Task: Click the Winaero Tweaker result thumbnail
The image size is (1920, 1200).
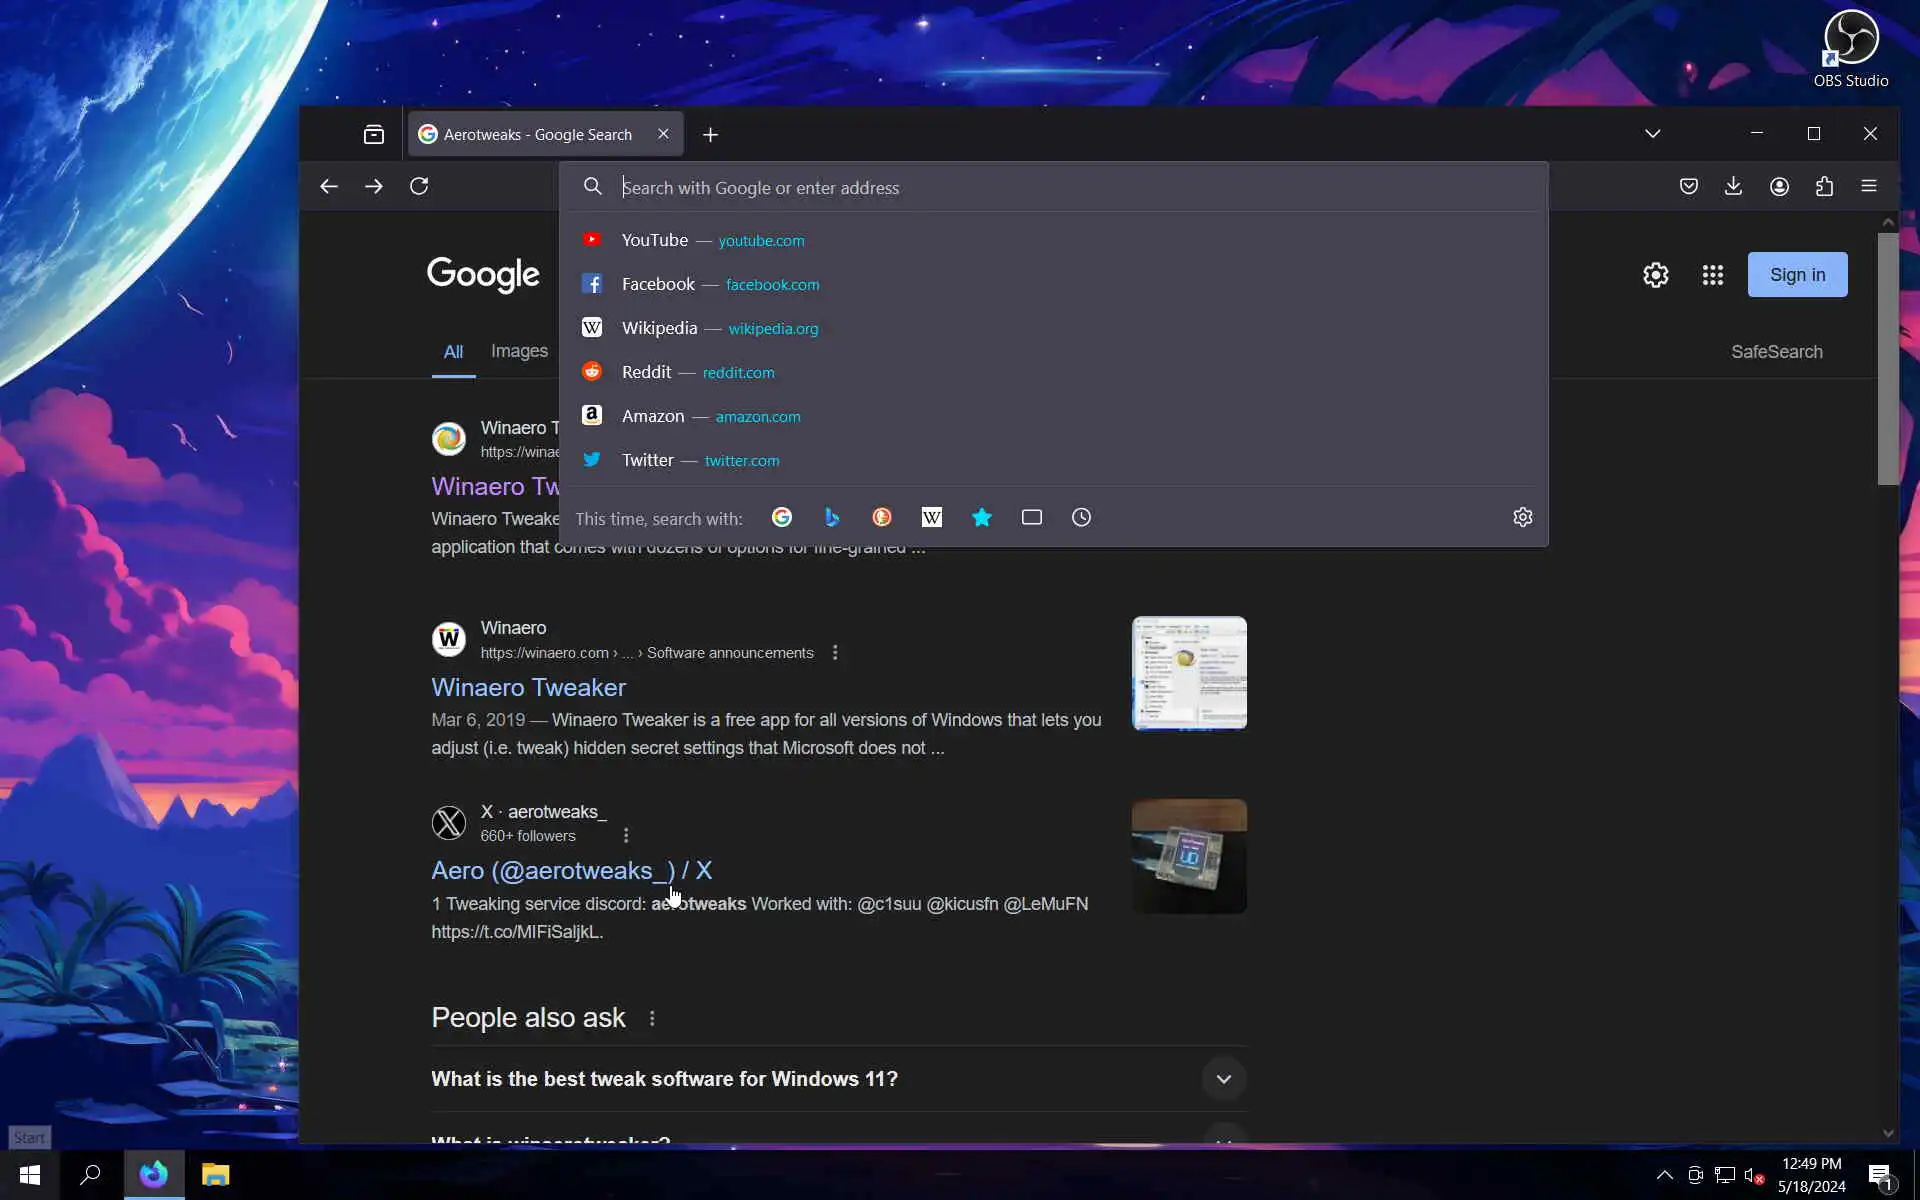Action: [1188, 673]
